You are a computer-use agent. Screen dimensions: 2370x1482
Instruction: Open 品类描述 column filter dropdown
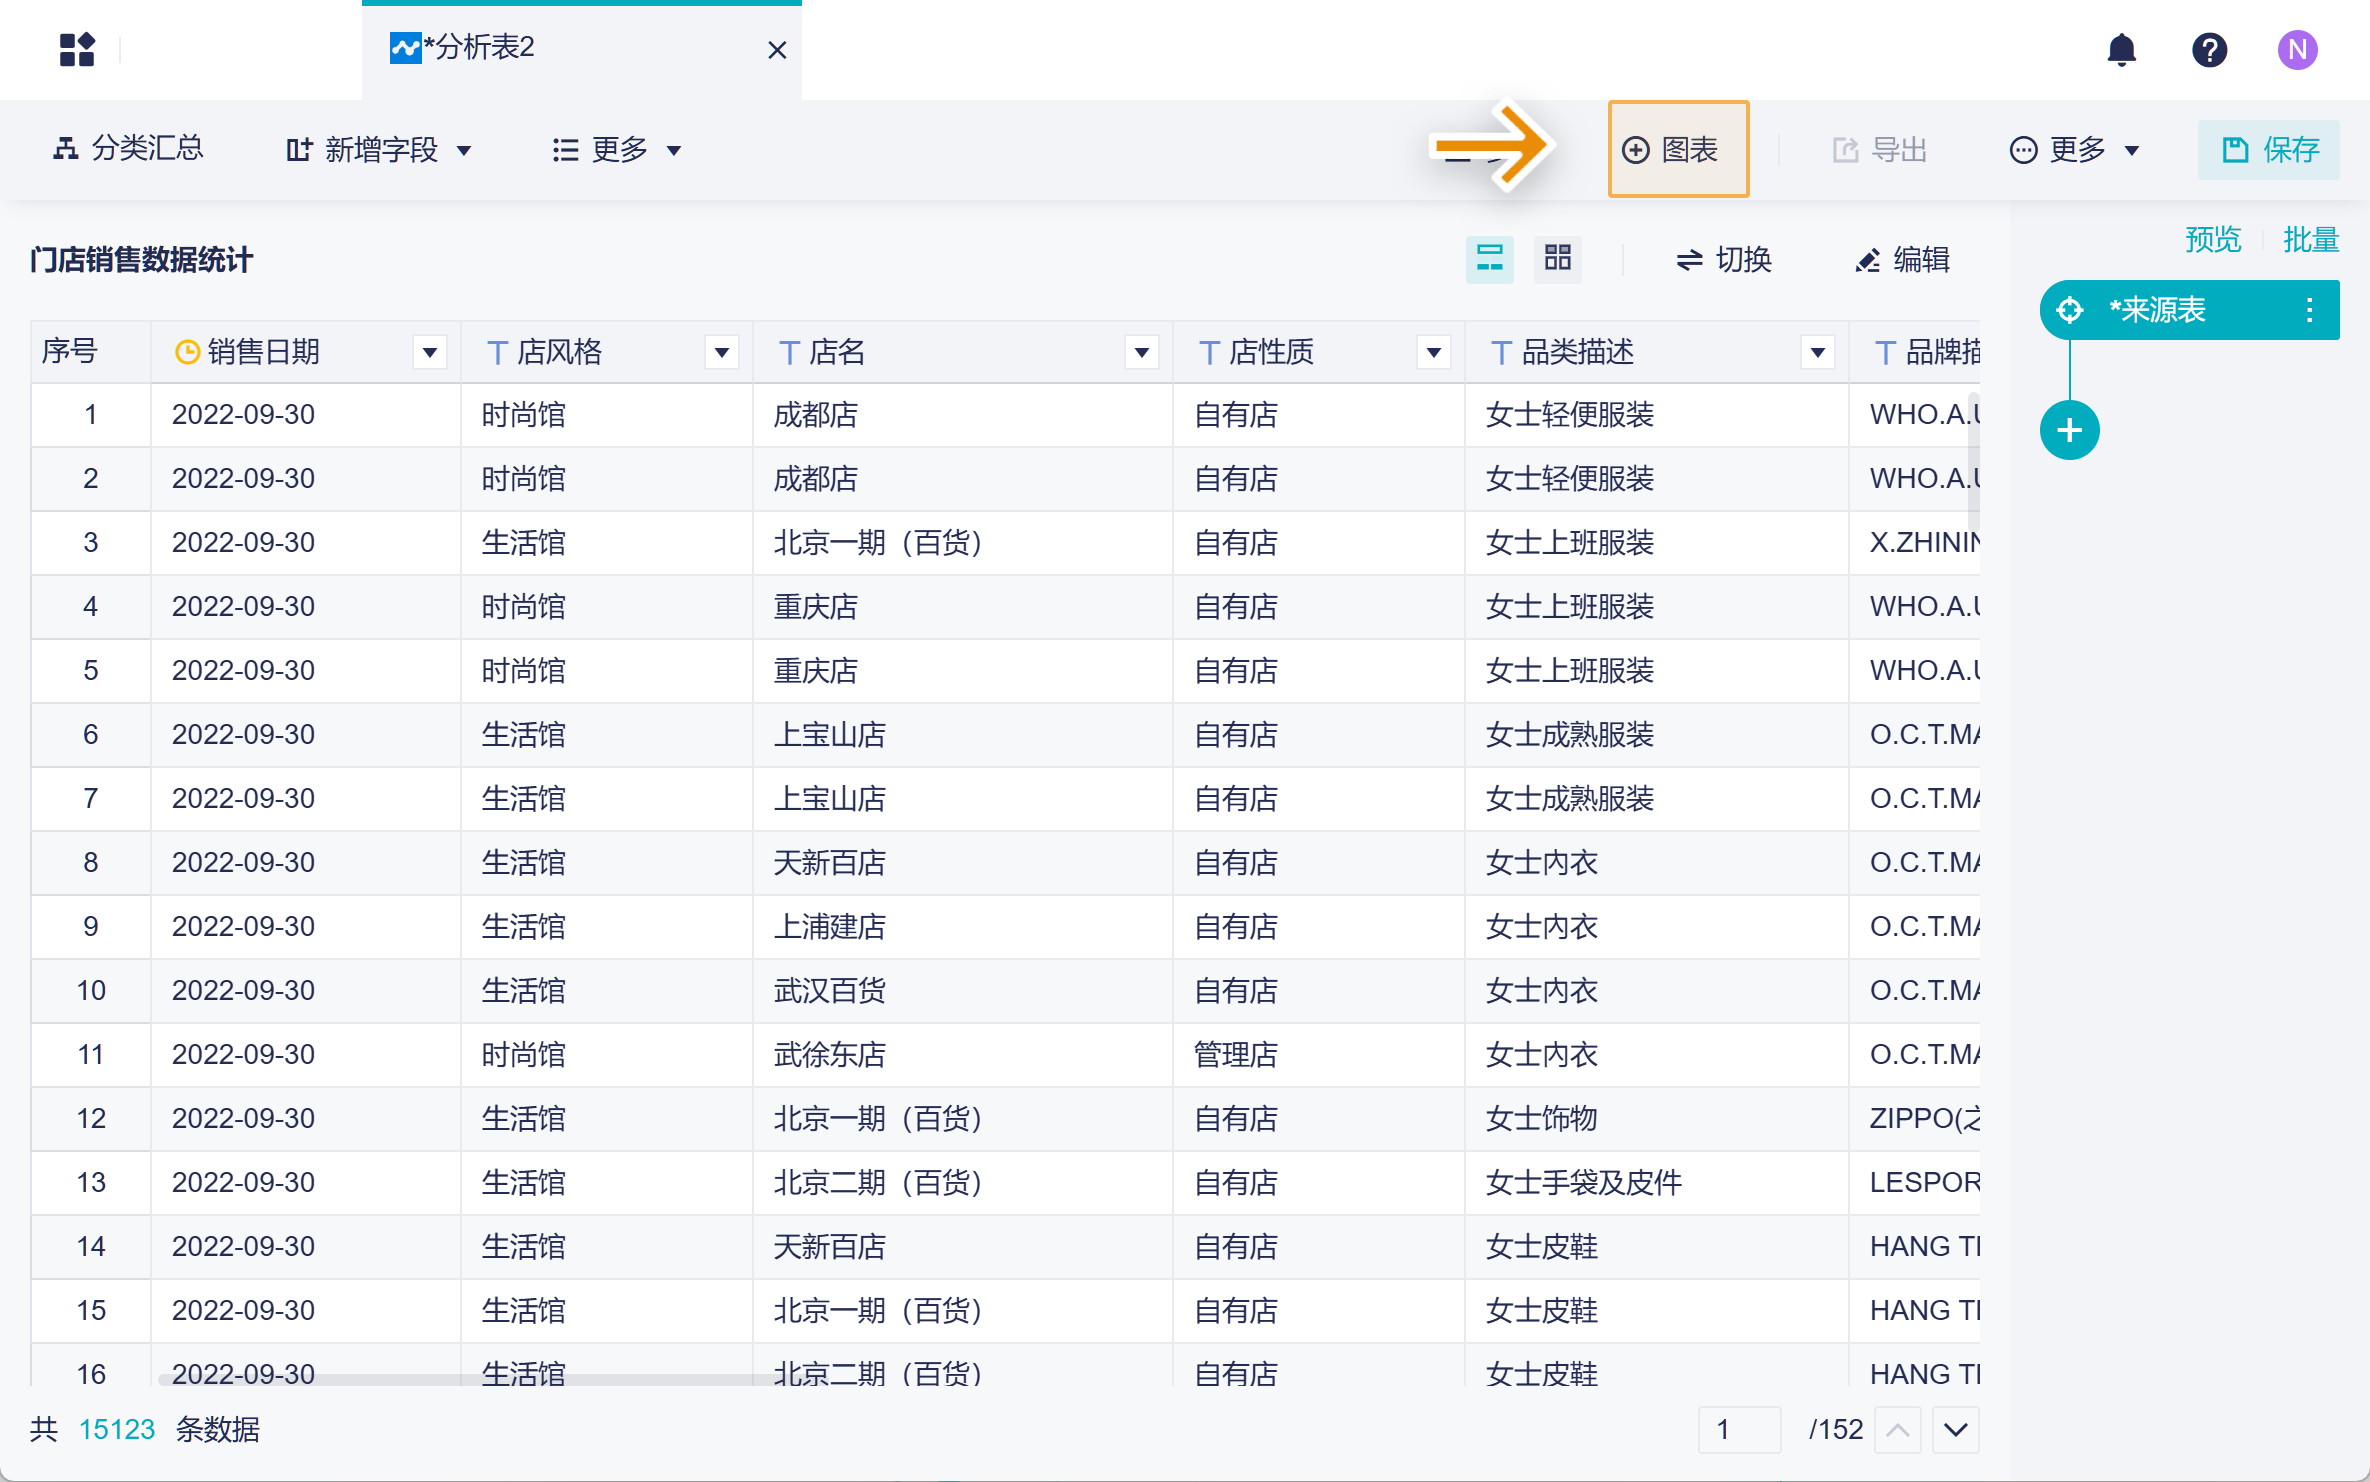(x=1817, y=352)
